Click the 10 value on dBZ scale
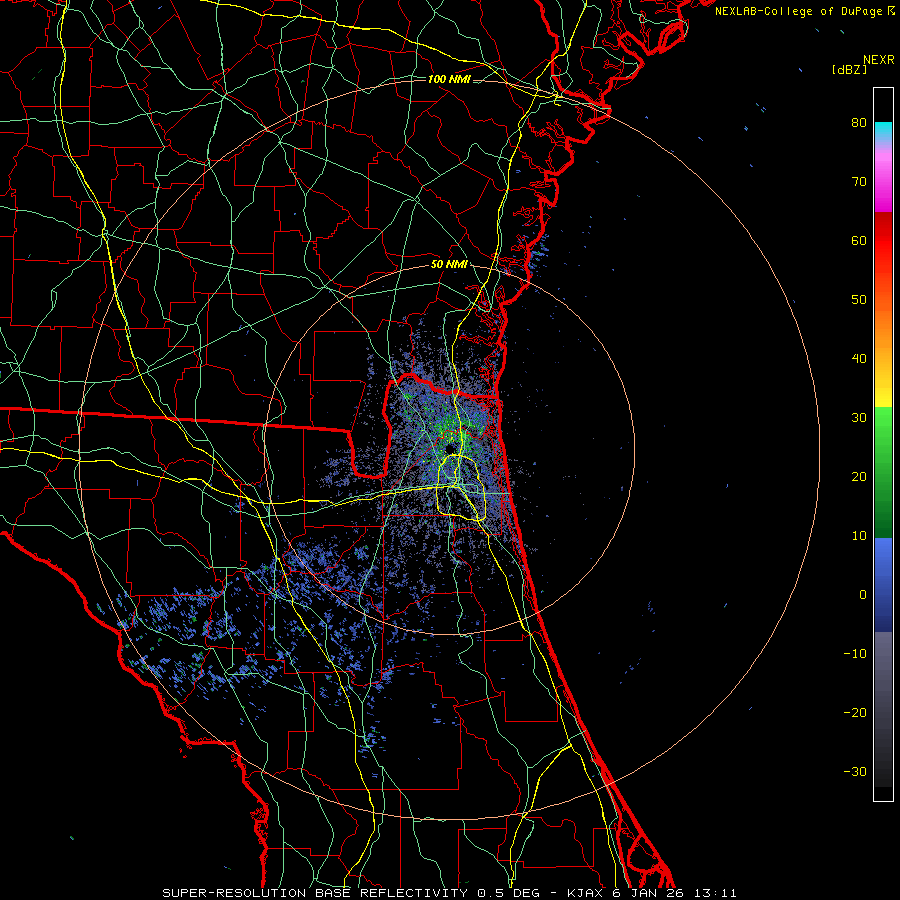This screenshot has height=900, width=900. (x=859, y=536)
